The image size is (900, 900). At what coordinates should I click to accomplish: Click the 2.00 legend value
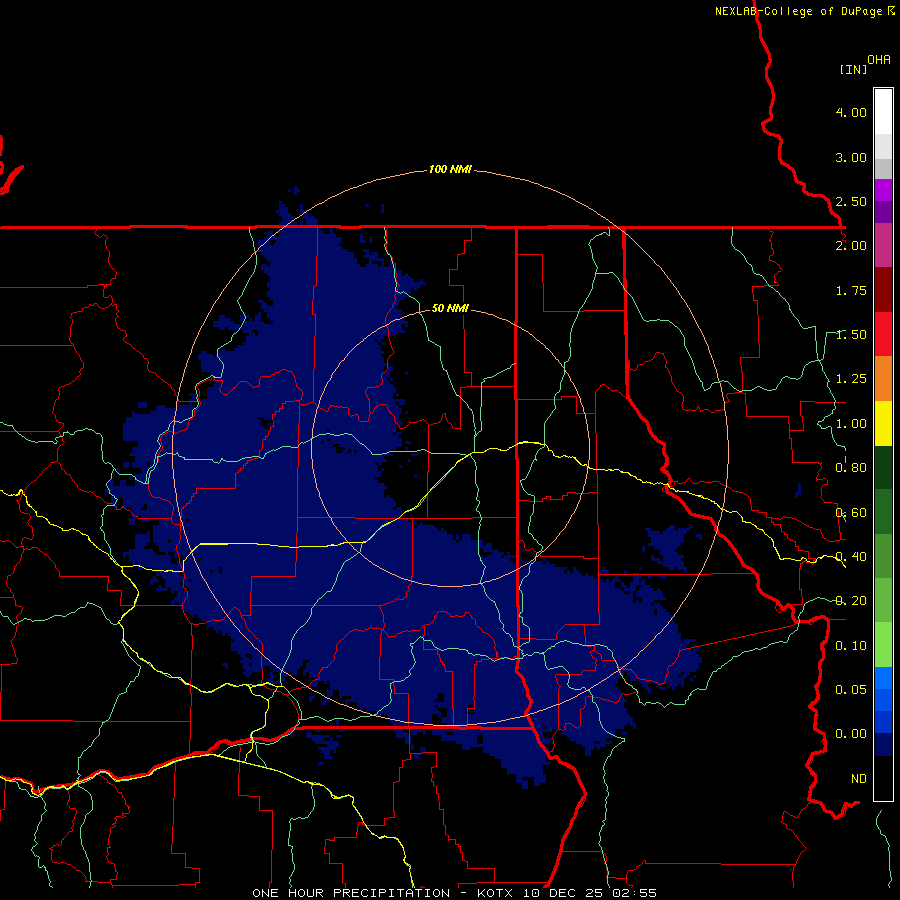coord(851,246)
